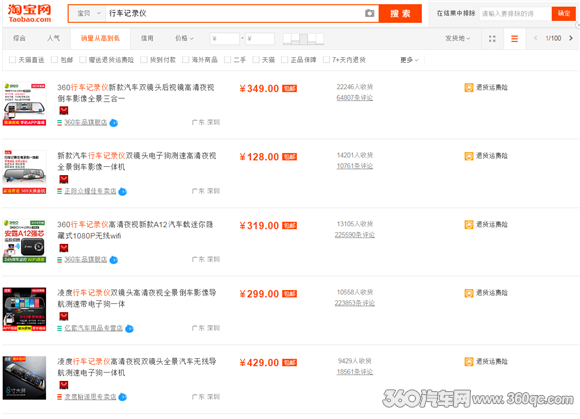Click the exclude-keyword input field
This screenshot has height=419, width=580.
(x=515, y=14)
